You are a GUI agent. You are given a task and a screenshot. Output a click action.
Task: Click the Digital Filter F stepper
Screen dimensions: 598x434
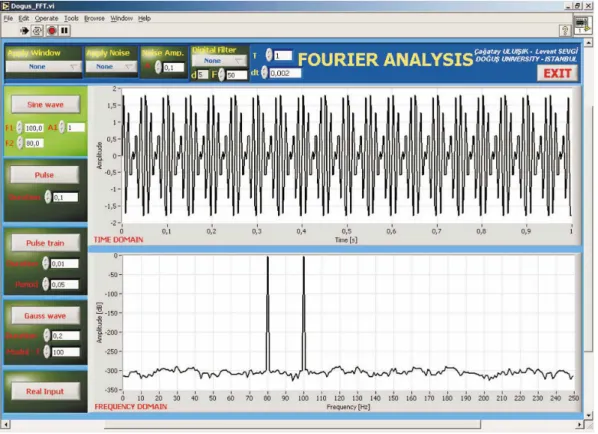pos(222,75)
